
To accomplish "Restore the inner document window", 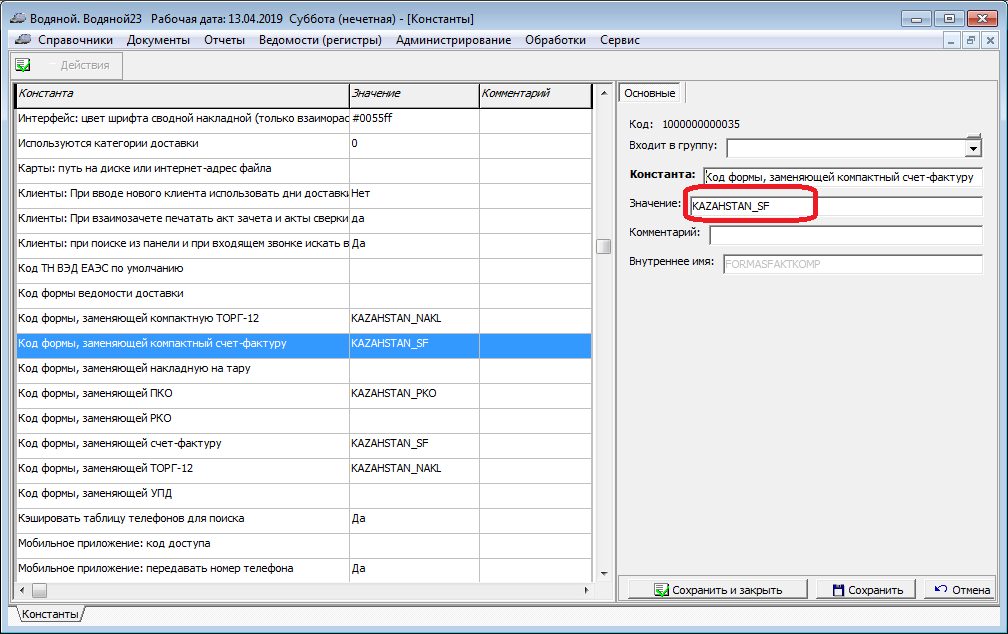I will pyautogui.click(x=970, y=40).
